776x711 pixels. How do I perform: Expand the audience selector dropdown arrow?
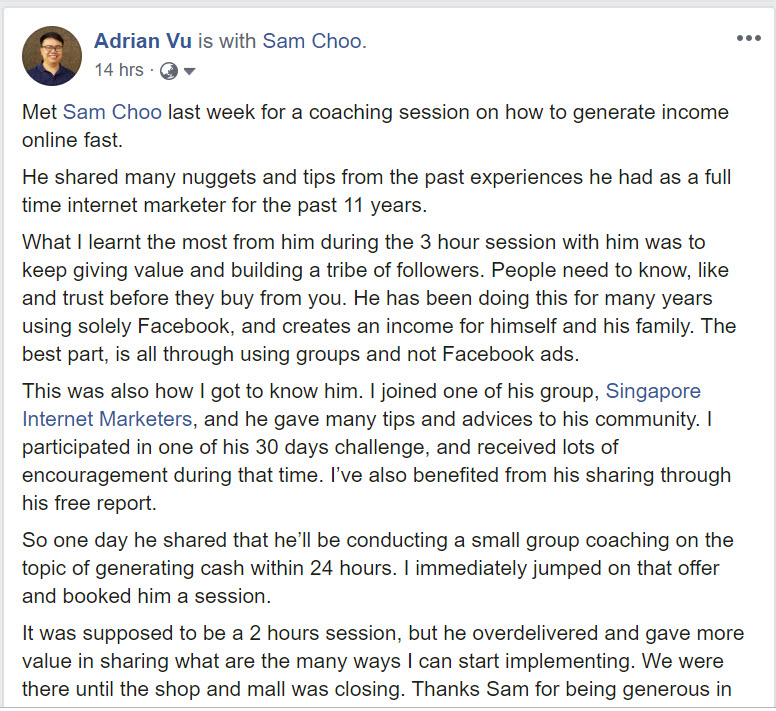(x=190, y=71)
